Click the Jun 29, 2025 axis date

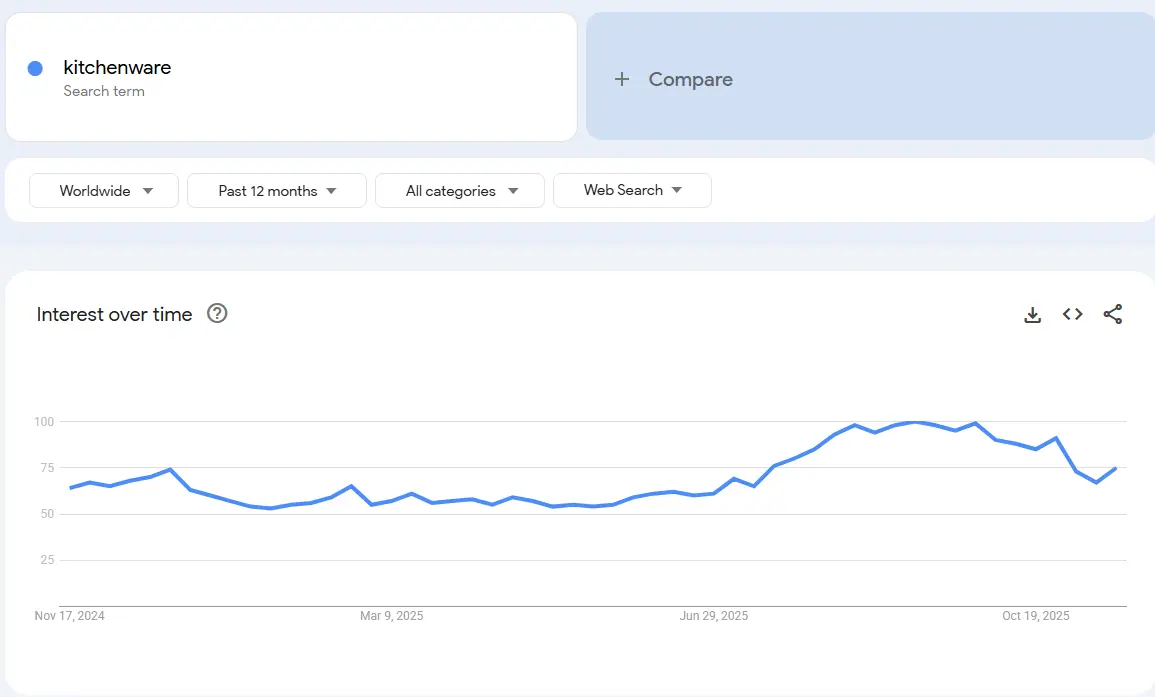point(714,616)
